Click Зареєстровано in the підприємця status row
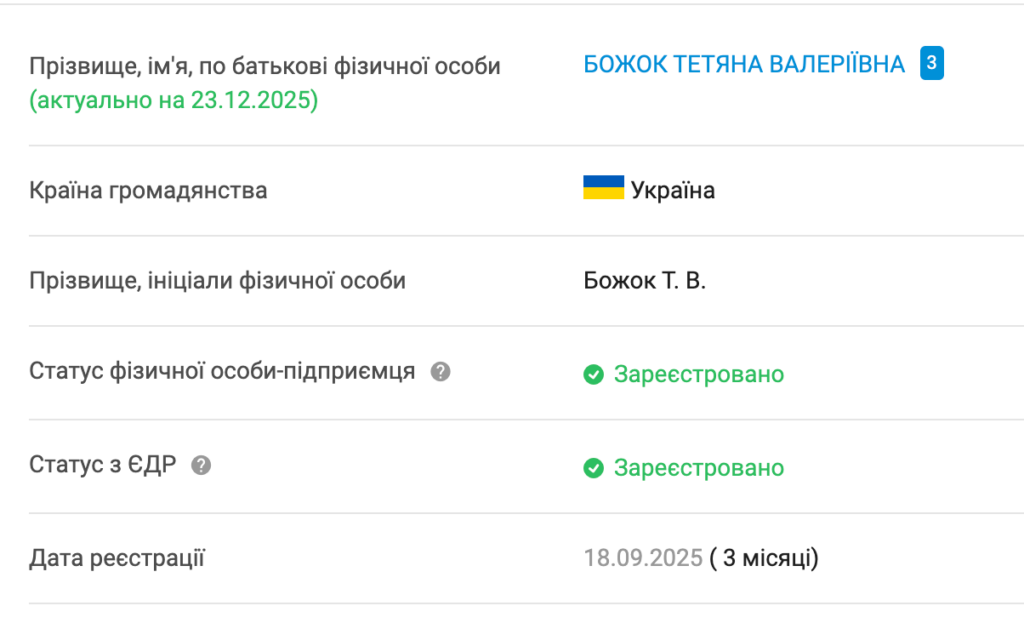This screenshot has width=1024, height=623. [x=699, y=375]
